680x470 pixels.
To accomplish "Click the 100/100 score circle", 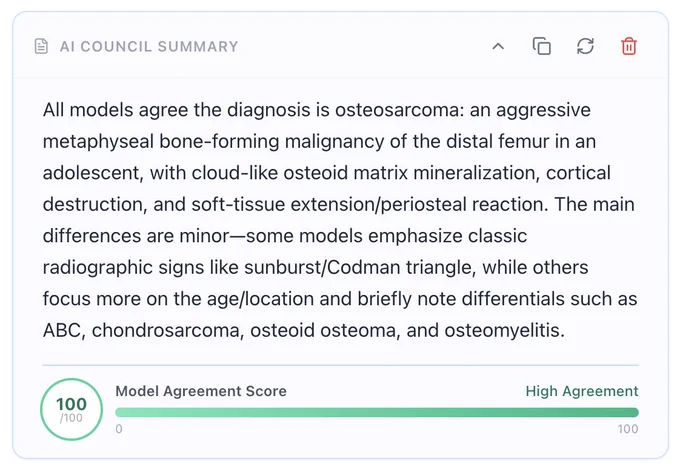I will 72,409.
